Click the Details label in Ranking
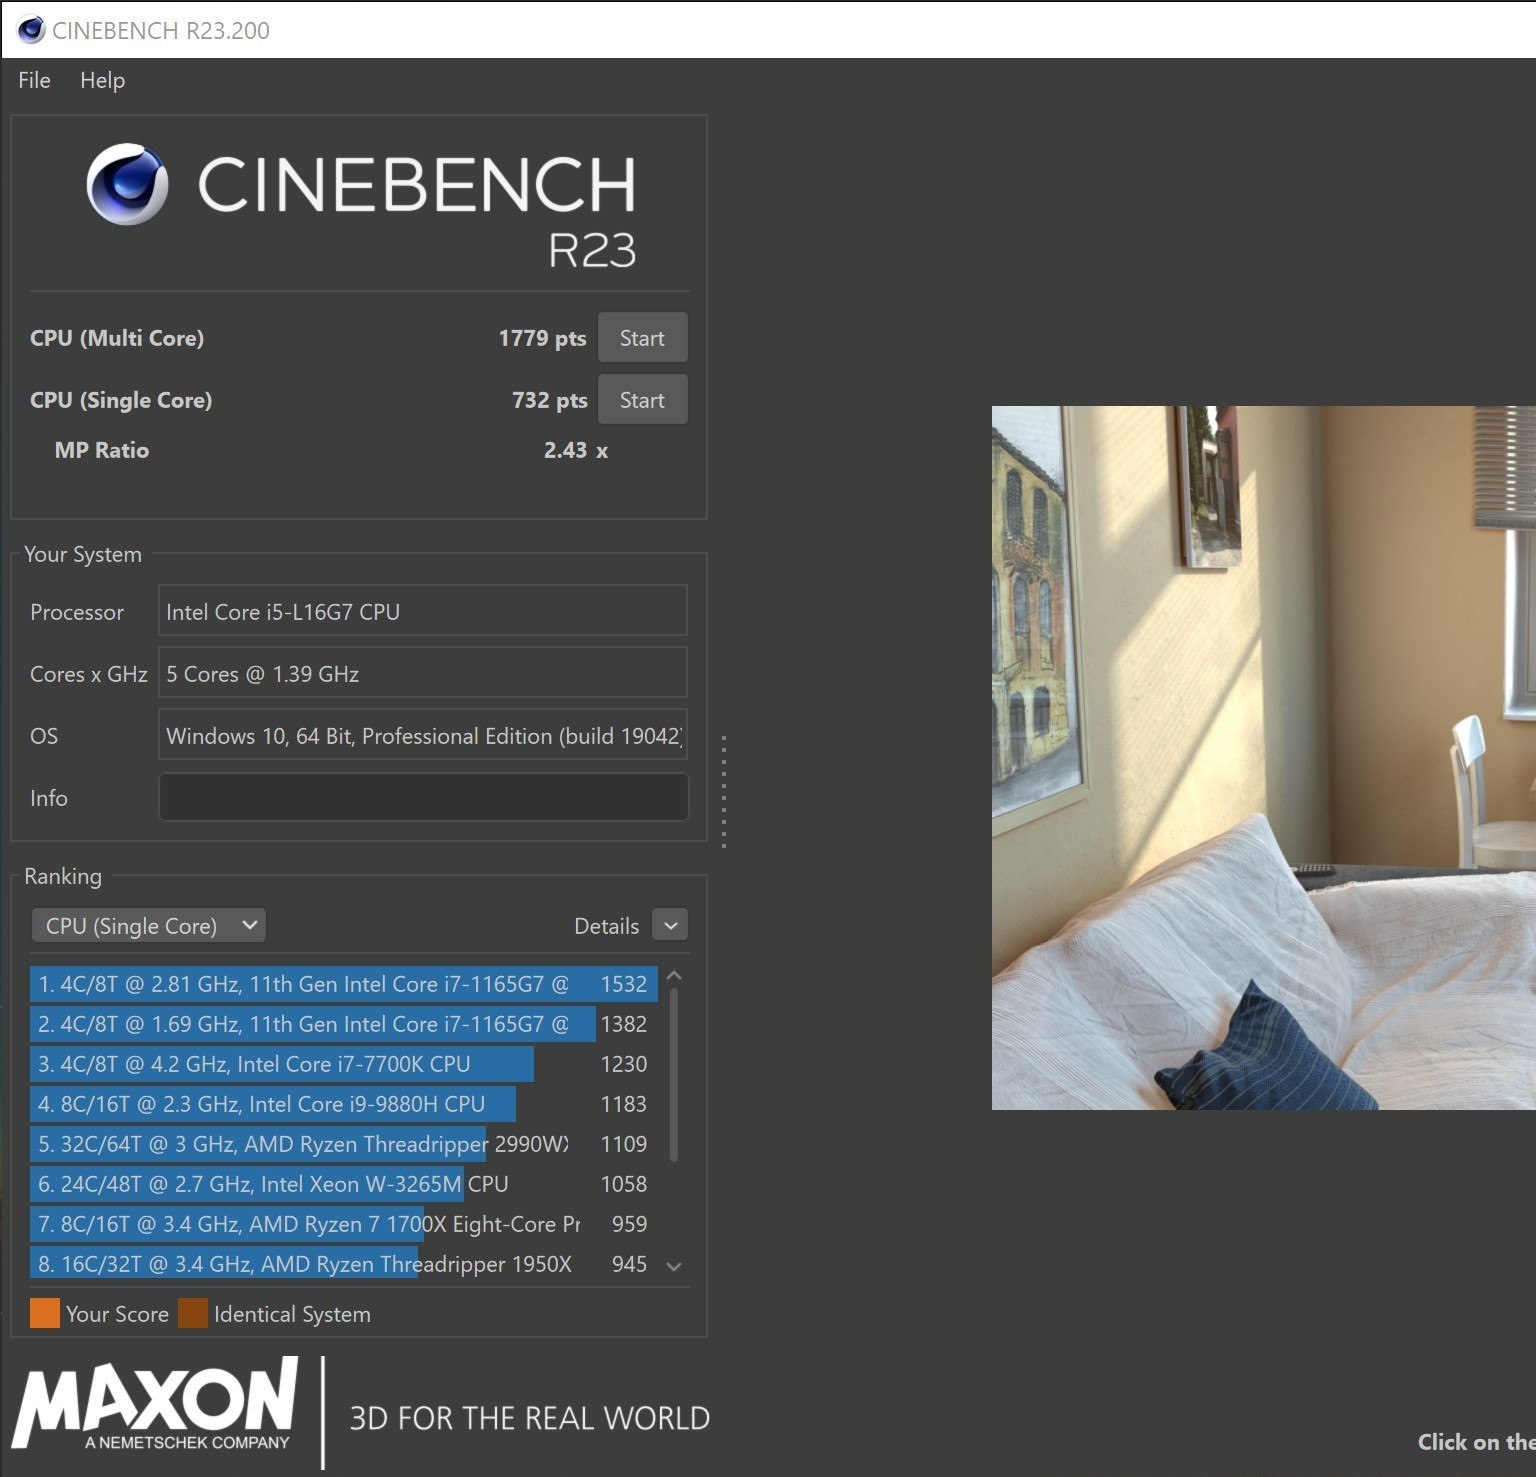The height and width of the screenshot is (1477, 1536). pos(606,926)
